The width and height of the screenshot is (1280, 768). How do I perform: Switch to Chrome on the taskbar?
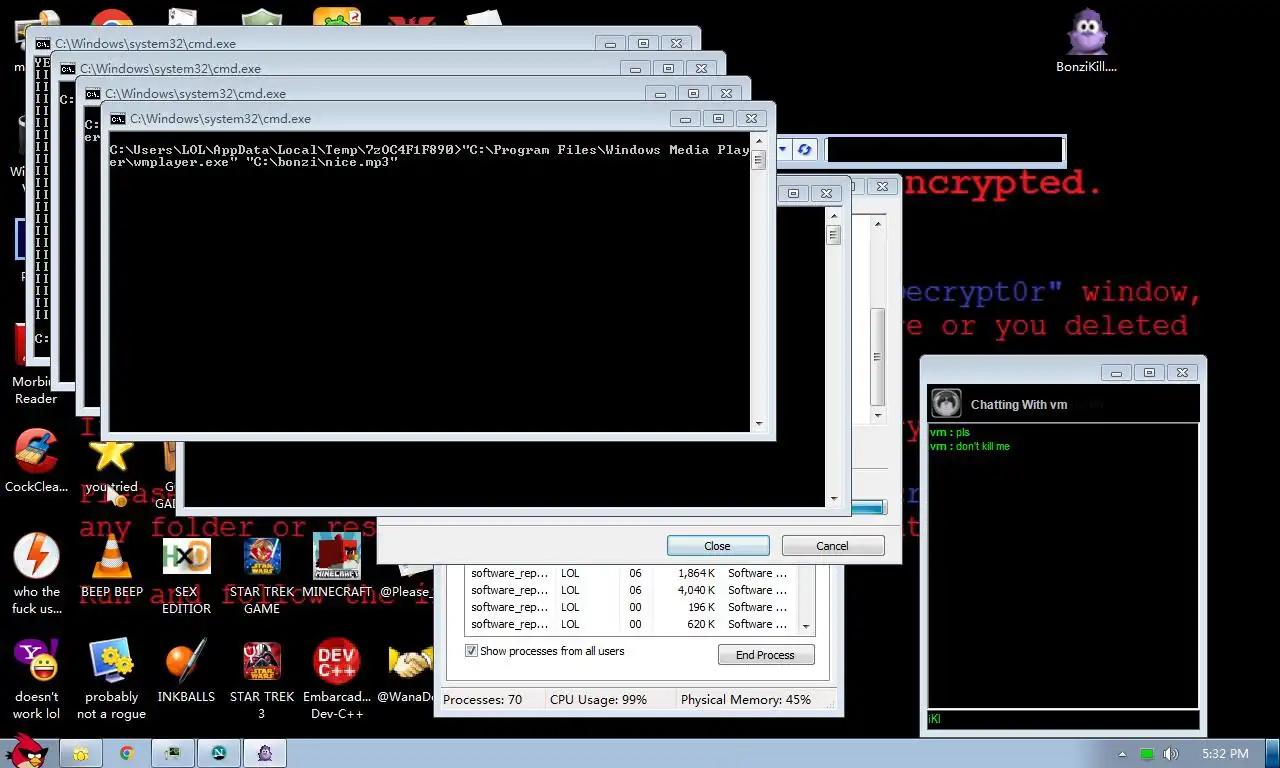(127, 753)
